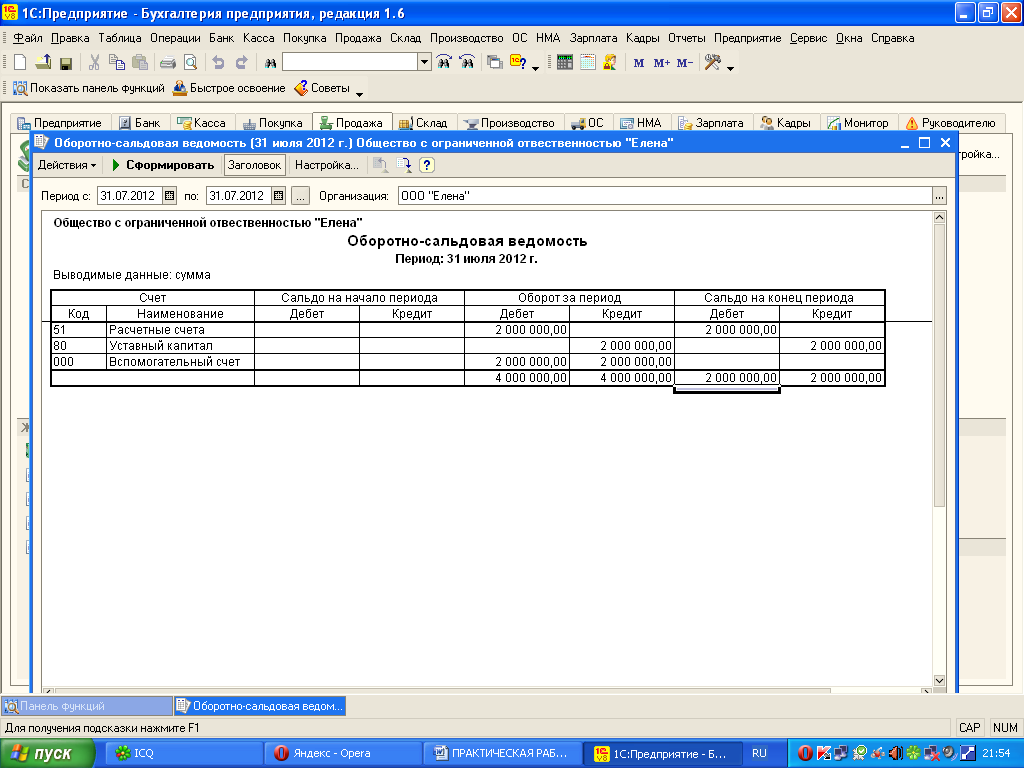
Task: Open the Calculator icon
Action: pyautogui.click(x=565, y=63)
